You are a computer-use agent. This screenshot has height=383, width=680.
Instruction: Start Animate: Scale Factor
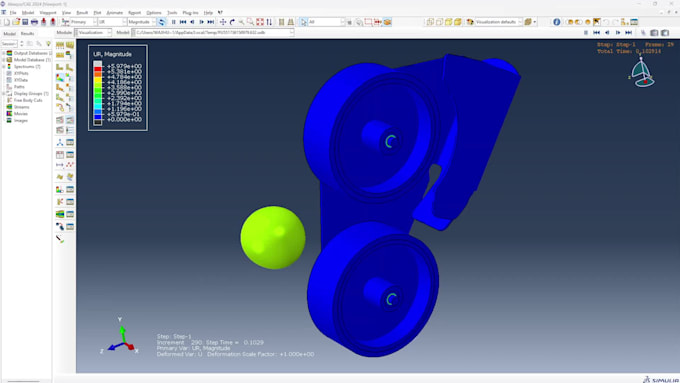point(60,120)
